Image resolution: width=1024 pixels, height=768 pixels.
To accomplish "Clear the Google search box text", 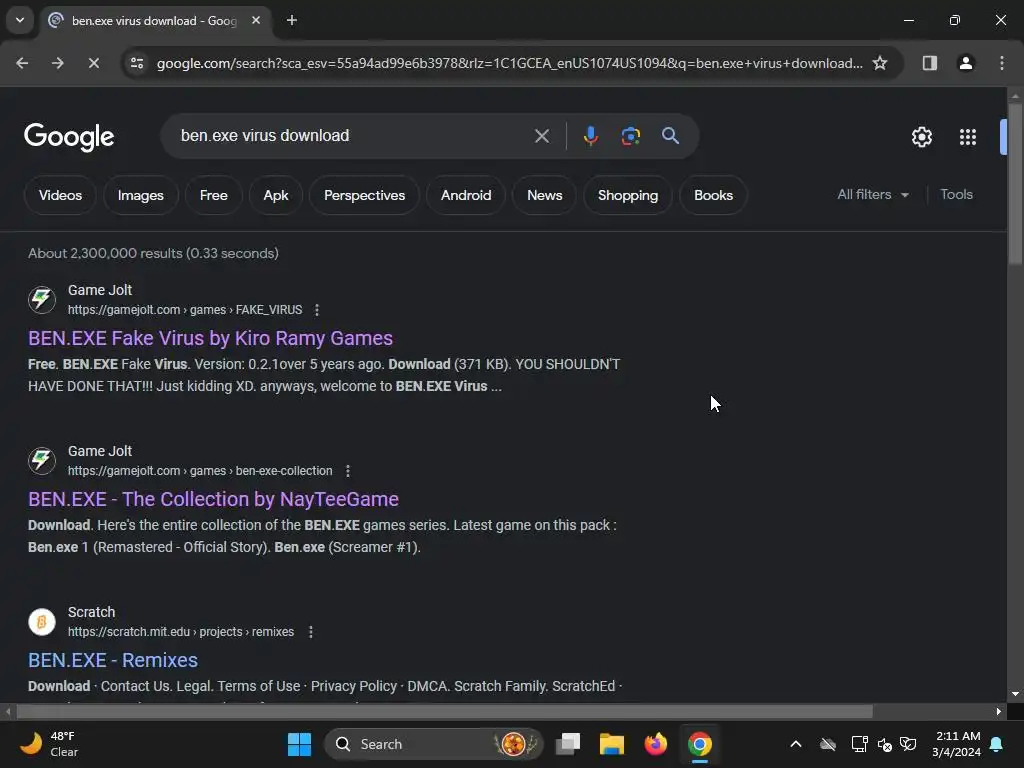I will tap(541, 136).
